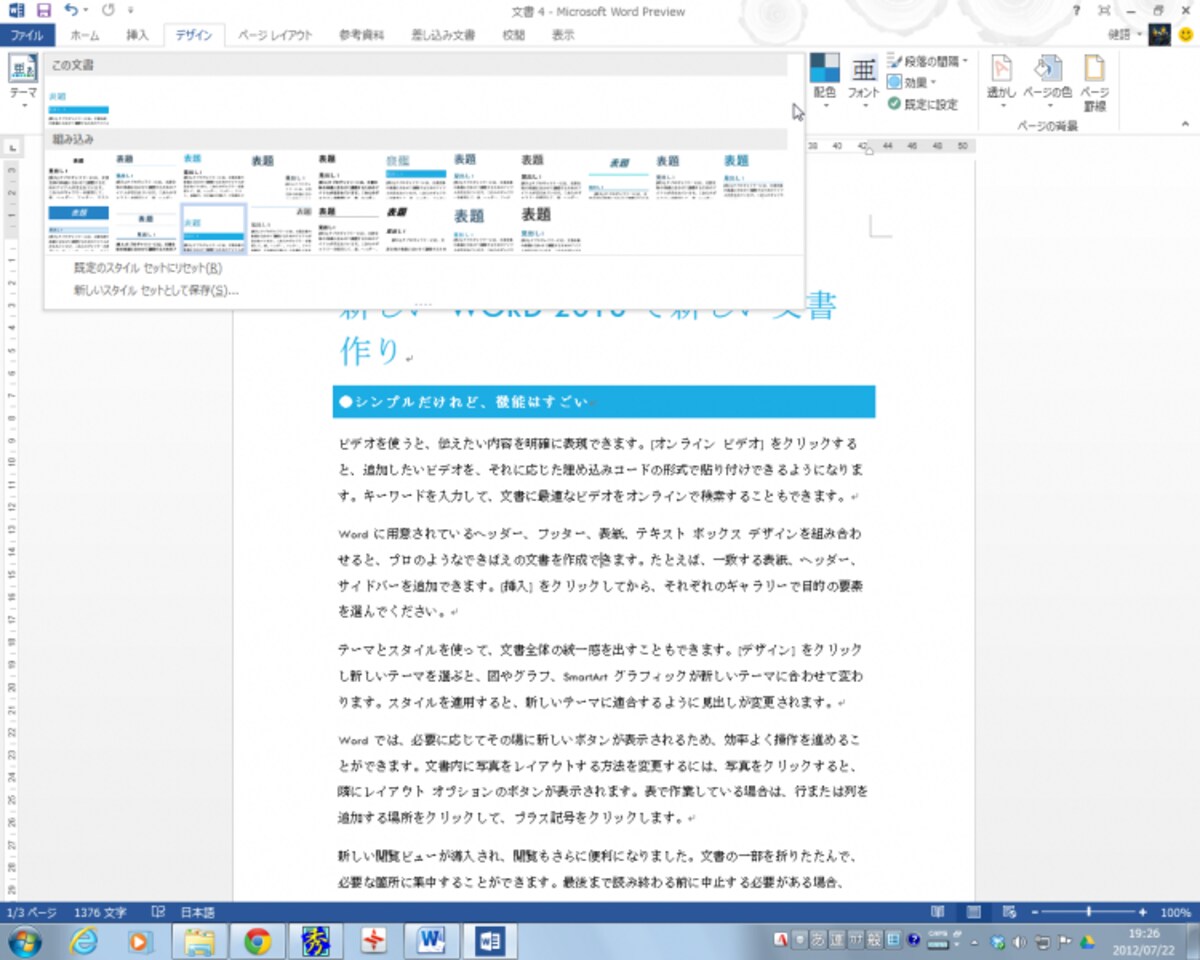1200x960 pixels.
Task: Choose 既定のスタイル セットにリセット menu entry
Action: (147, 268)
